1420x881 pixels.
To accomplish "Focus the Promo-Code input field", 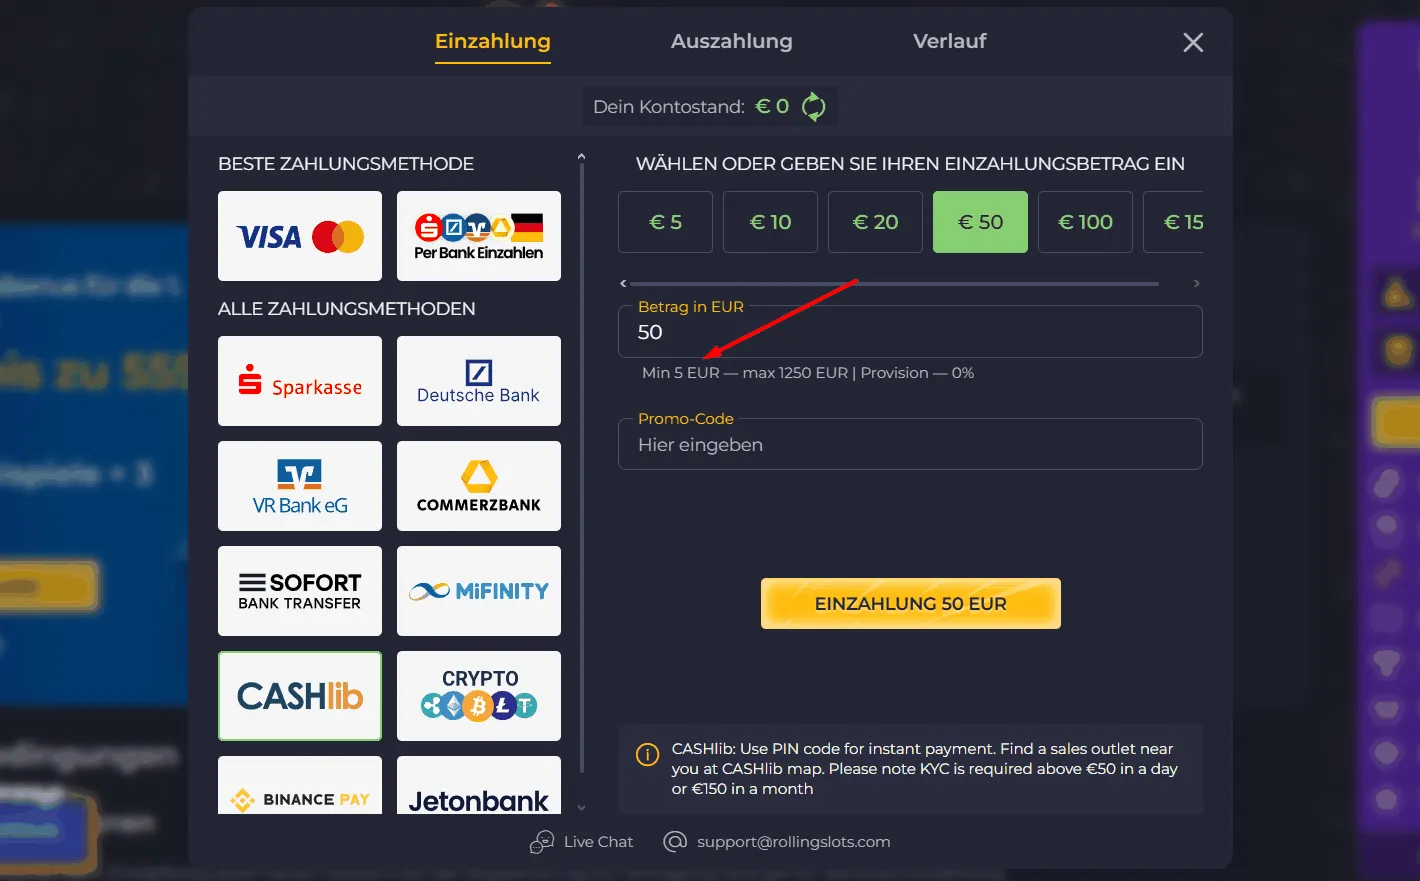I will click(910, 445).
